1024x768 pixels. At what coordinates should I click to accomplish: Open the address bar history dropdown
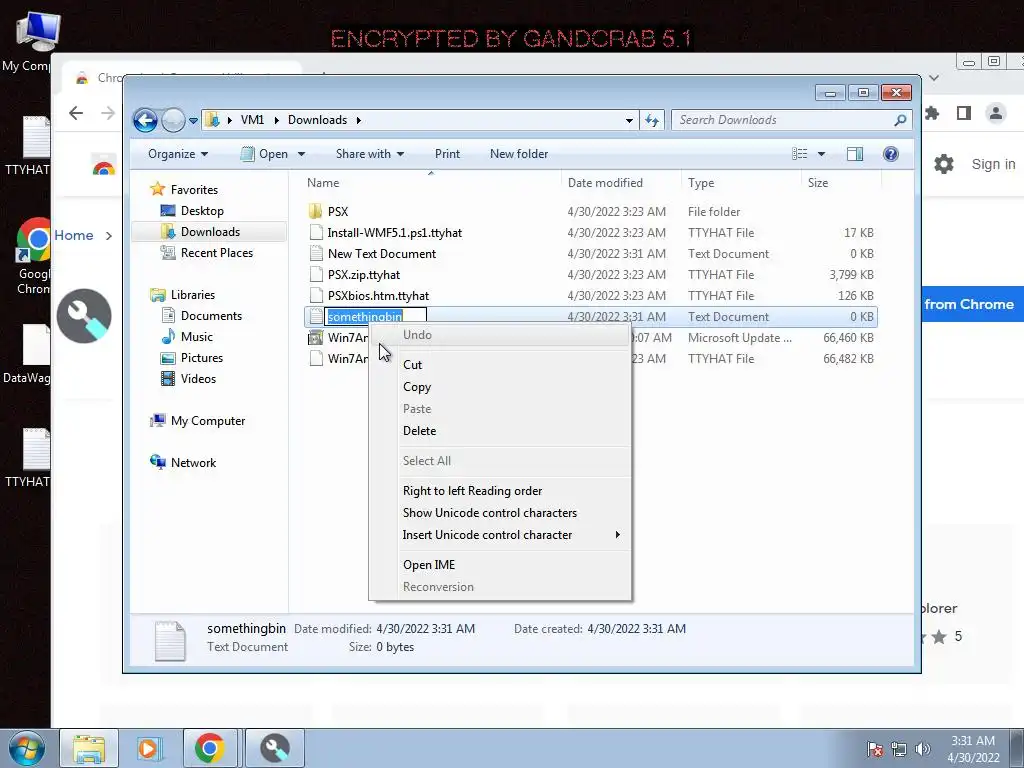coord(629,120)
